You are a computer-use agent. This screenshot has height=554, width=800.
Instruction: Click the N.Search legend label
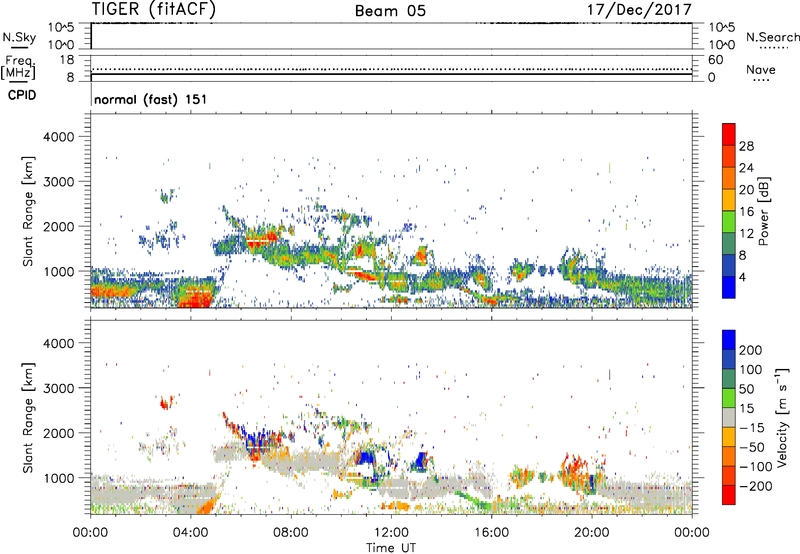click(773, 37)
